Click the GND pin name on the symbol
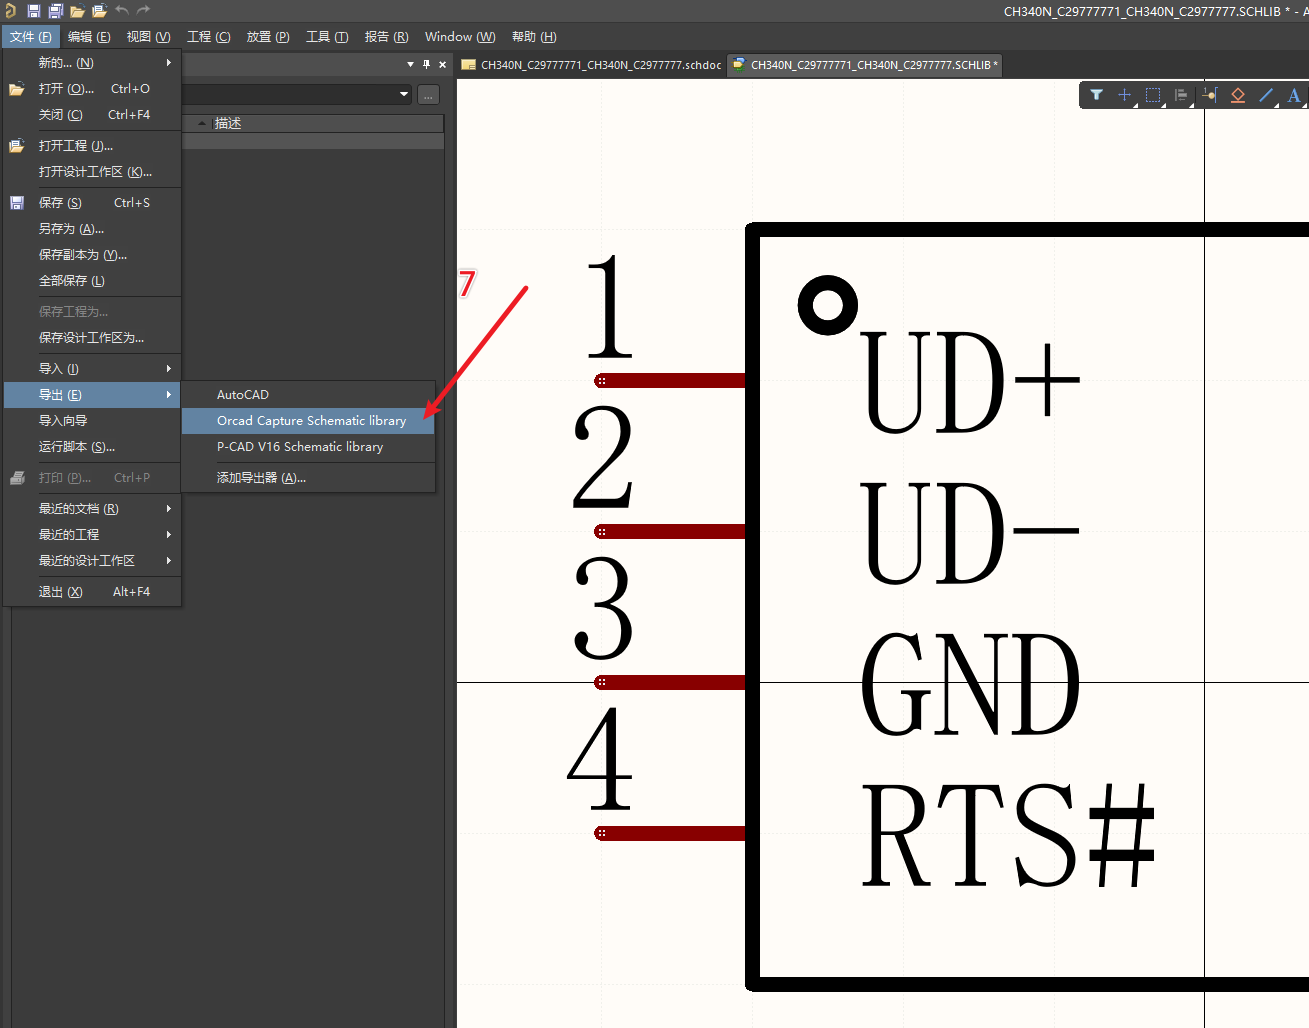 point(971,683)
